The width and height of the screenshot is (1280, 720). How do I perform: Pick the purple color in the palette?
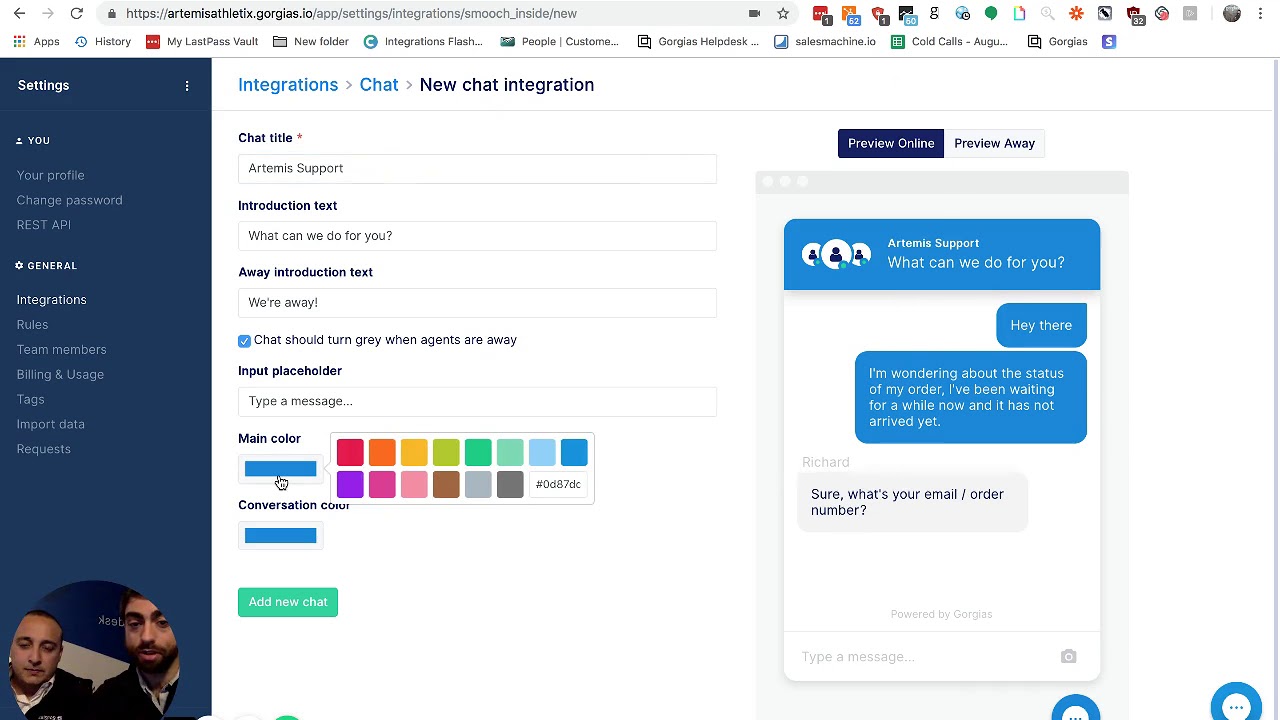[x=350, y=485]
